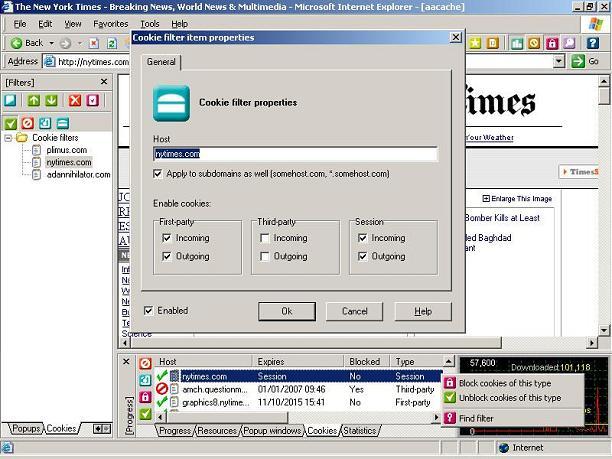Enable Third-party Incoming cookies
The image size is (612, 459).
(x=265, y=238)
